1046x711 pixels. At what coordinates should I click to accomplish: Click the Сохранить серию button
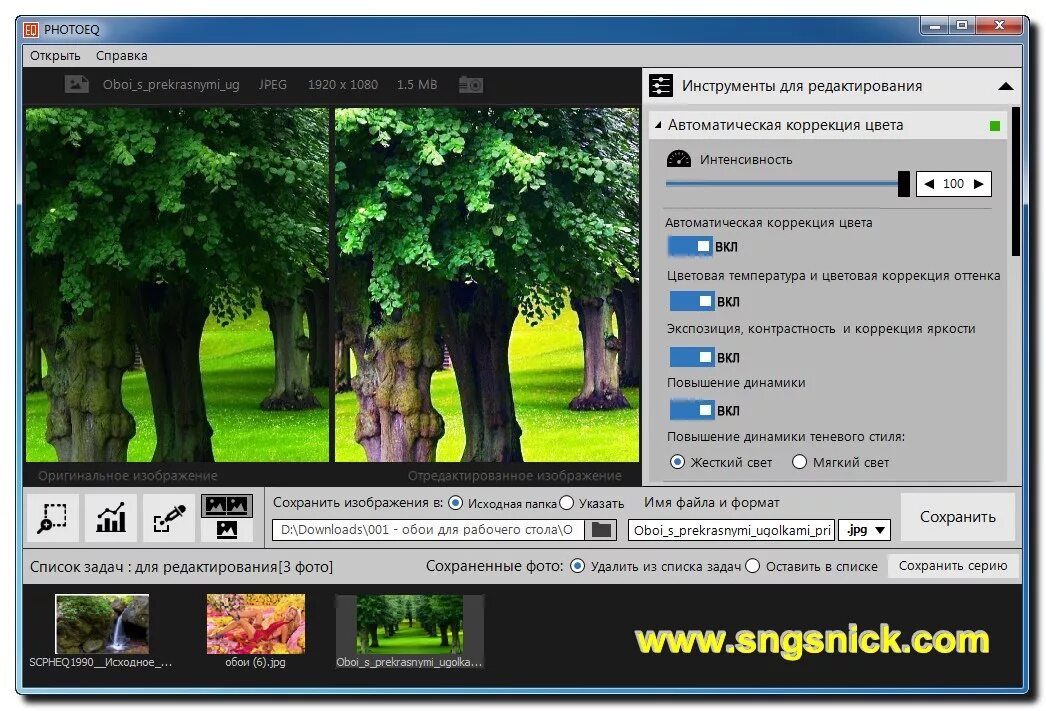(953, 566)
